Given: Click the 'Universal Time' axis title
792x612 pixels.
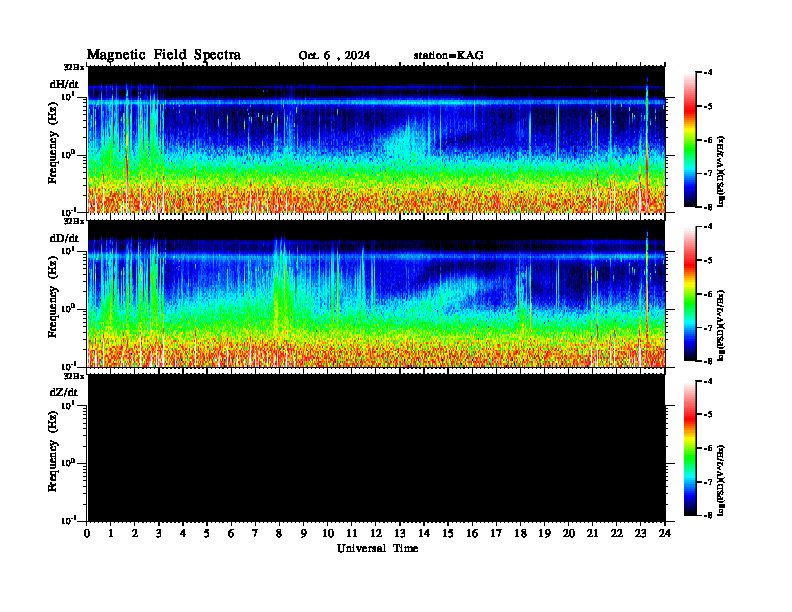Looking at the screenshot, I should (377, 548).
